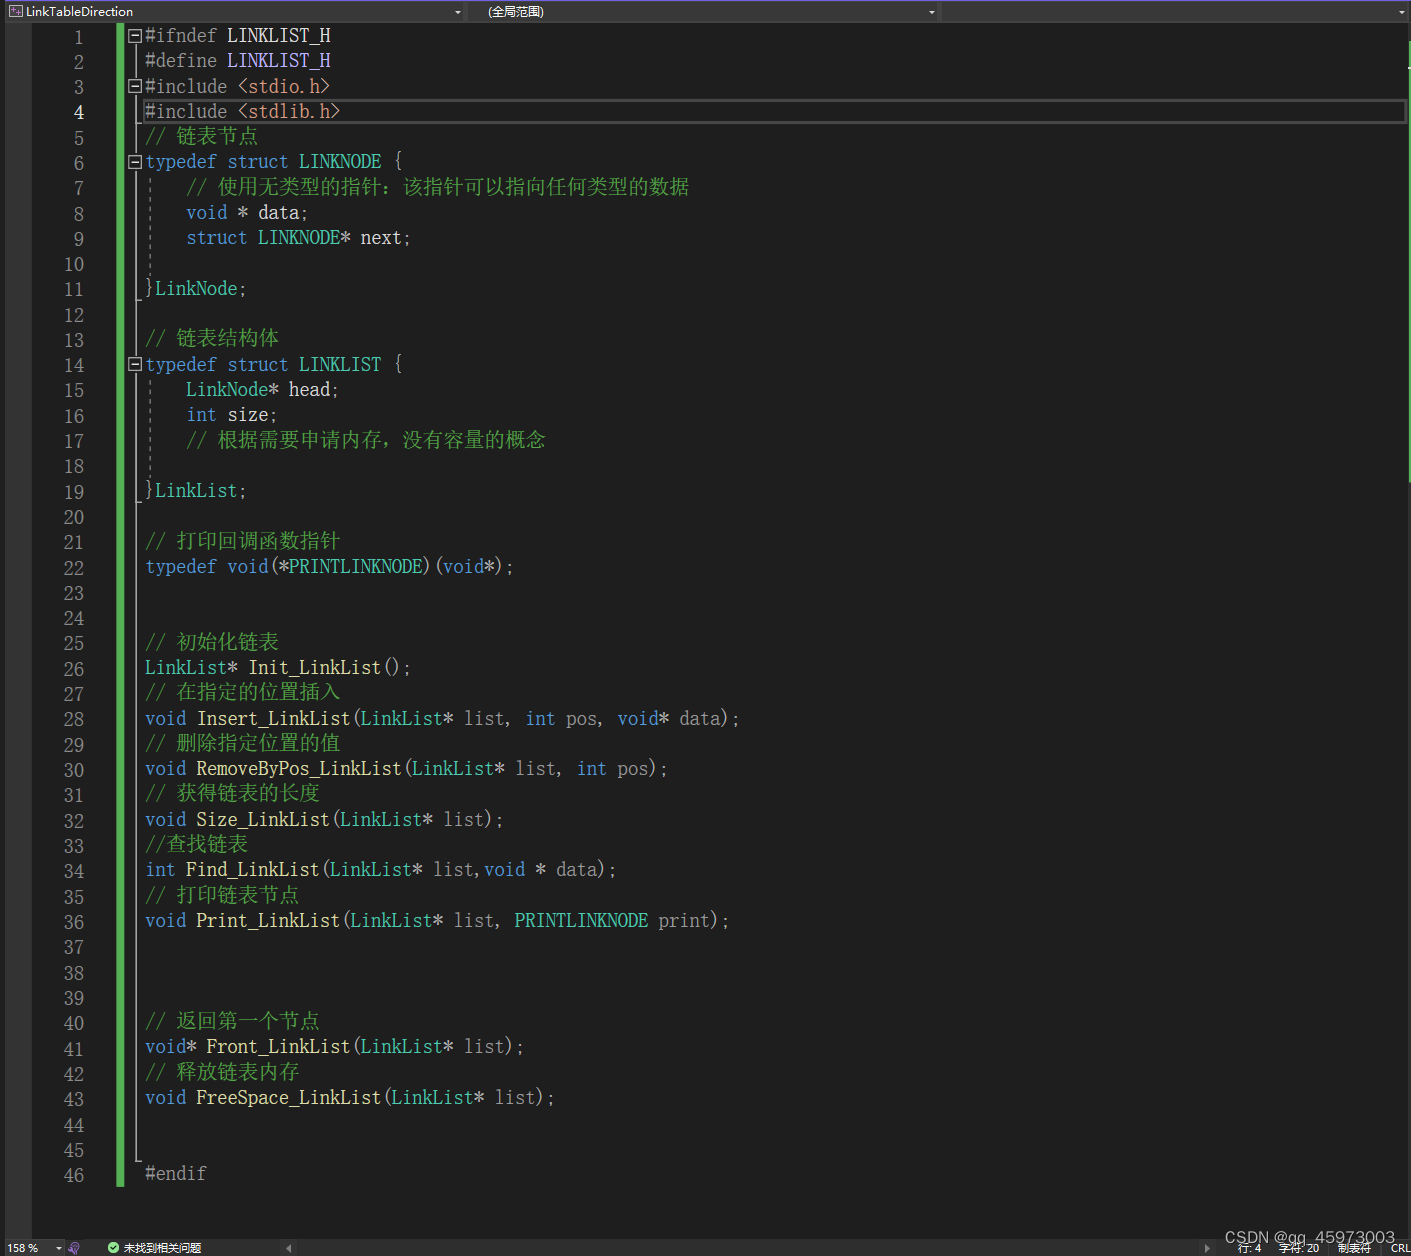This screenshot has height=1256, width=1411.
Task: Click the FreeSpace_LinkList function name
Action: click(x=289, y=1098)
